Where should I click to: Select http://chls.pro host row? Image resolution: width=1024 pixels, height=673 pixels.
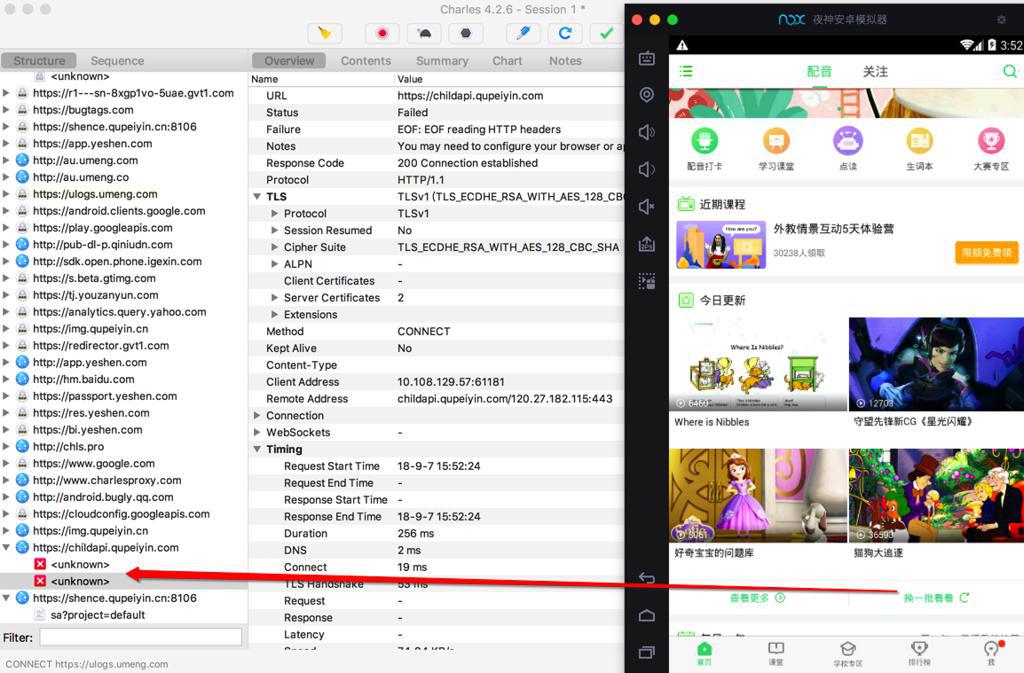[69, 446]
